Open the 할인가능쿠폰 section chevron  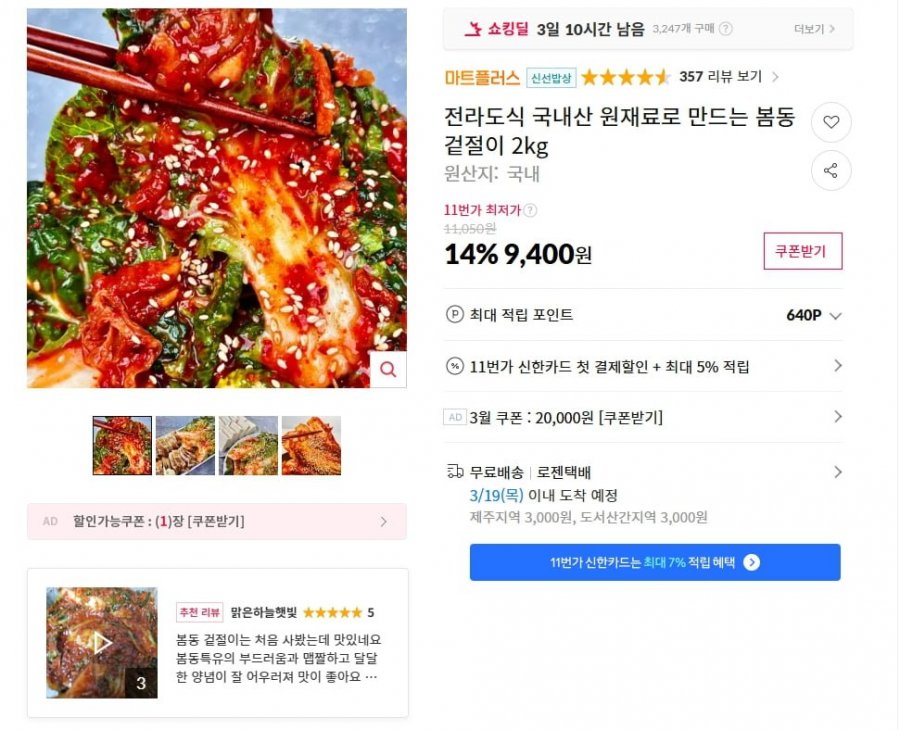381,521
